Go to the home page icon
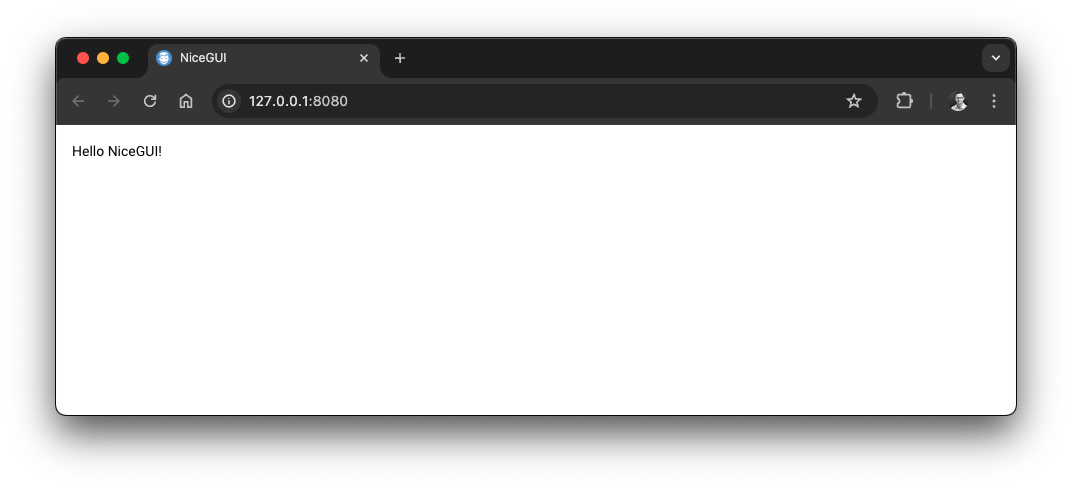 click(x=185, y=101)
